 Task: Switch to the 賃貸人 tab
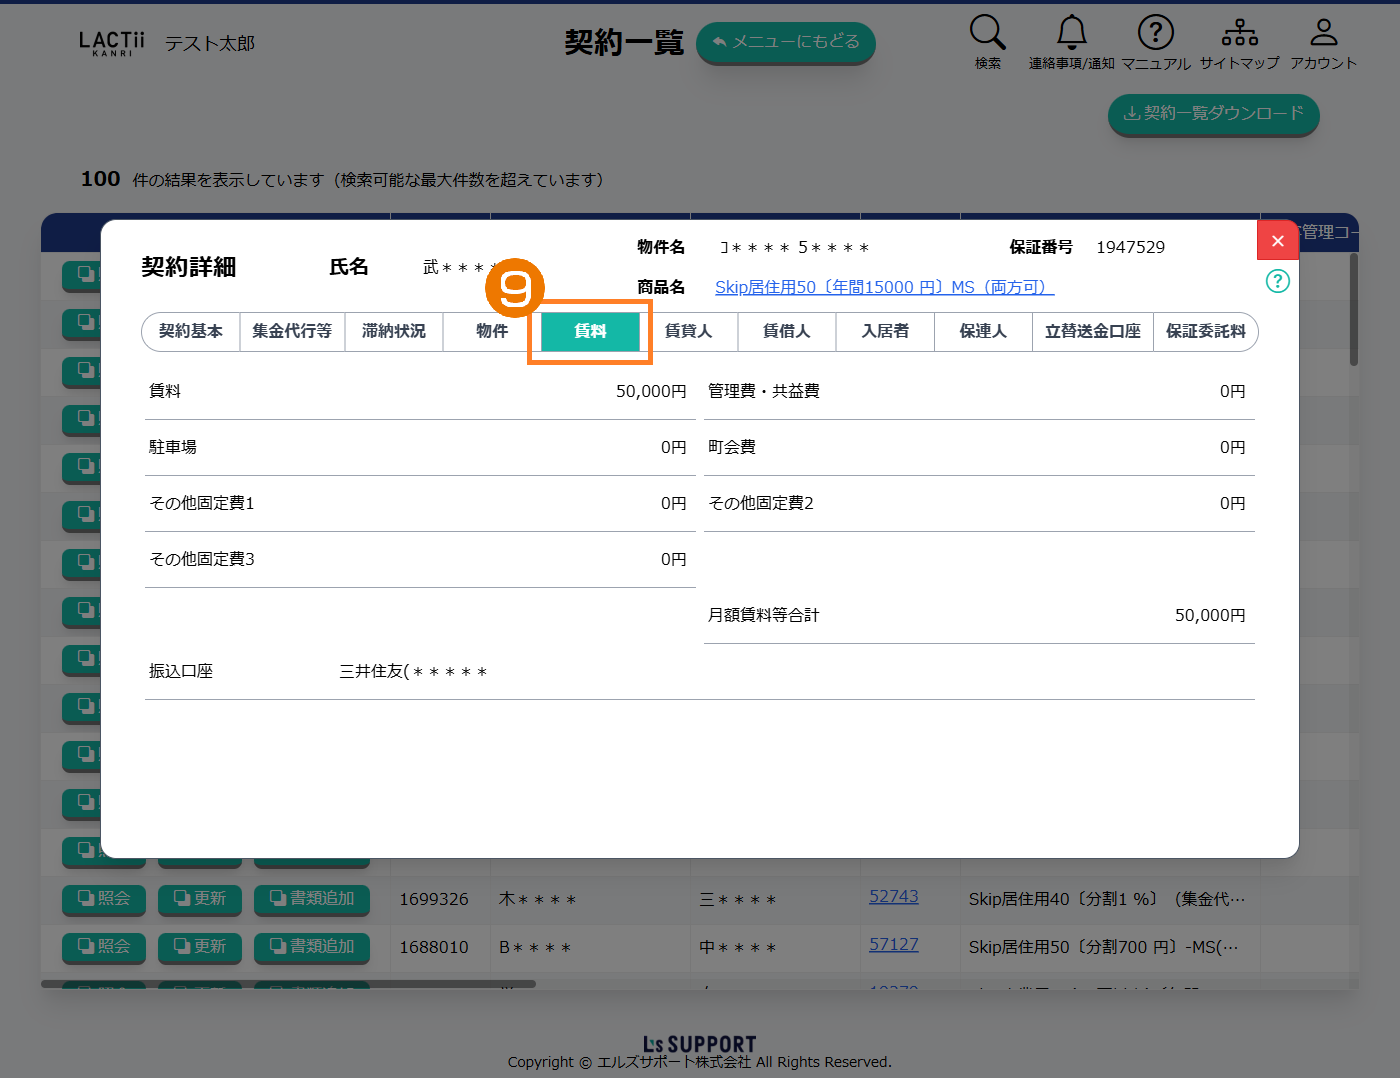(688, 331)
